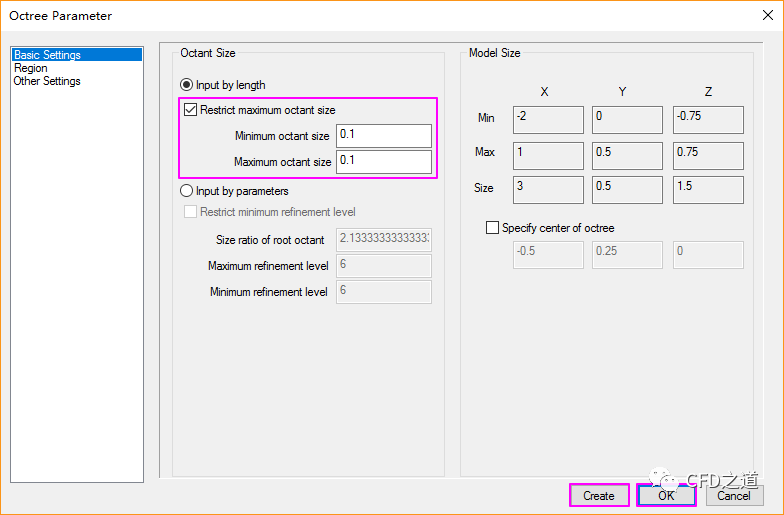
Task: Click the Y column header
Action: click(622, 92)
